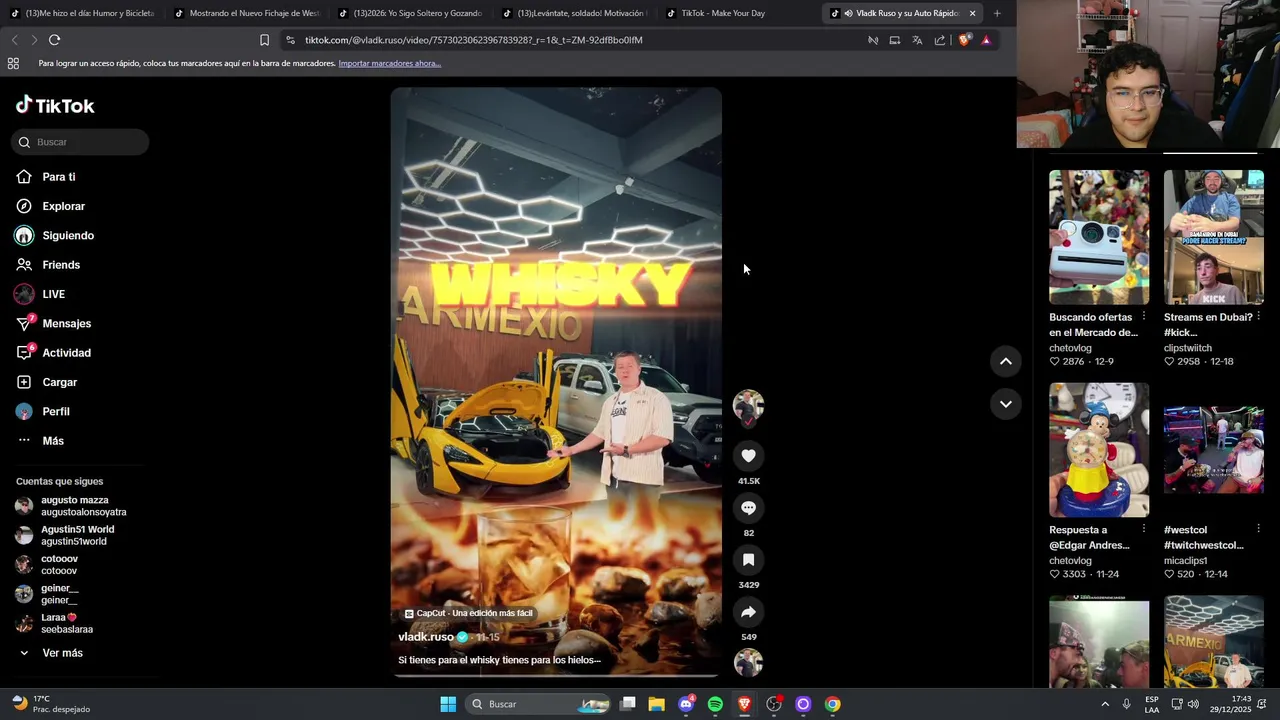The width and height of the screenshot is (1280, 720).
Task: Open Explorar section
Action: click(x=50, y=206)
